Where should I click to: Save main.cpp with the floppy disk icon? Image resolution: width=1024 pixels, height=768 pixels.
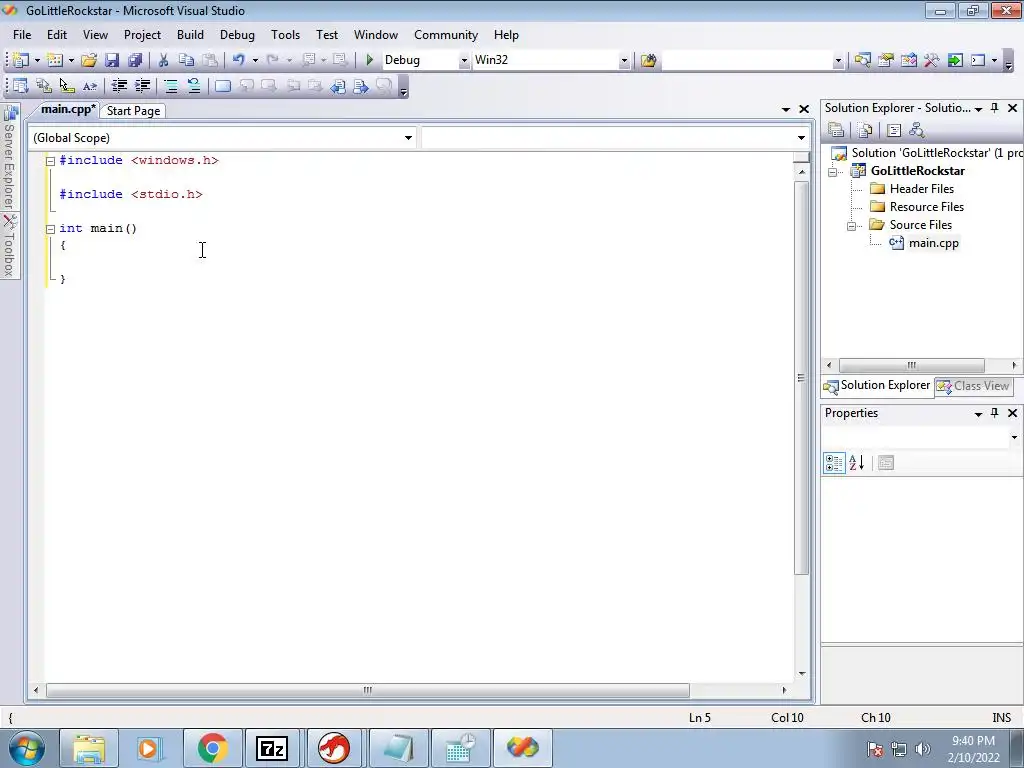click(x=112, y=60)
